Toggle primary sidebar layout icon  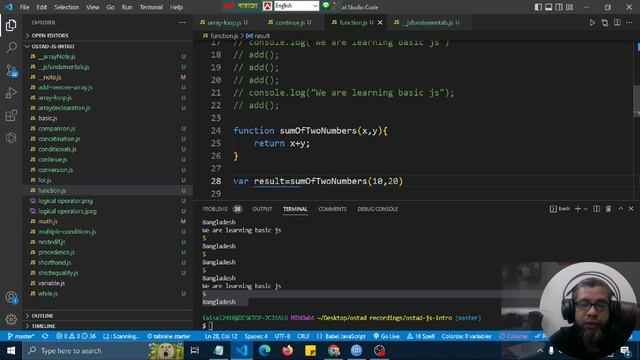(538, 7)
